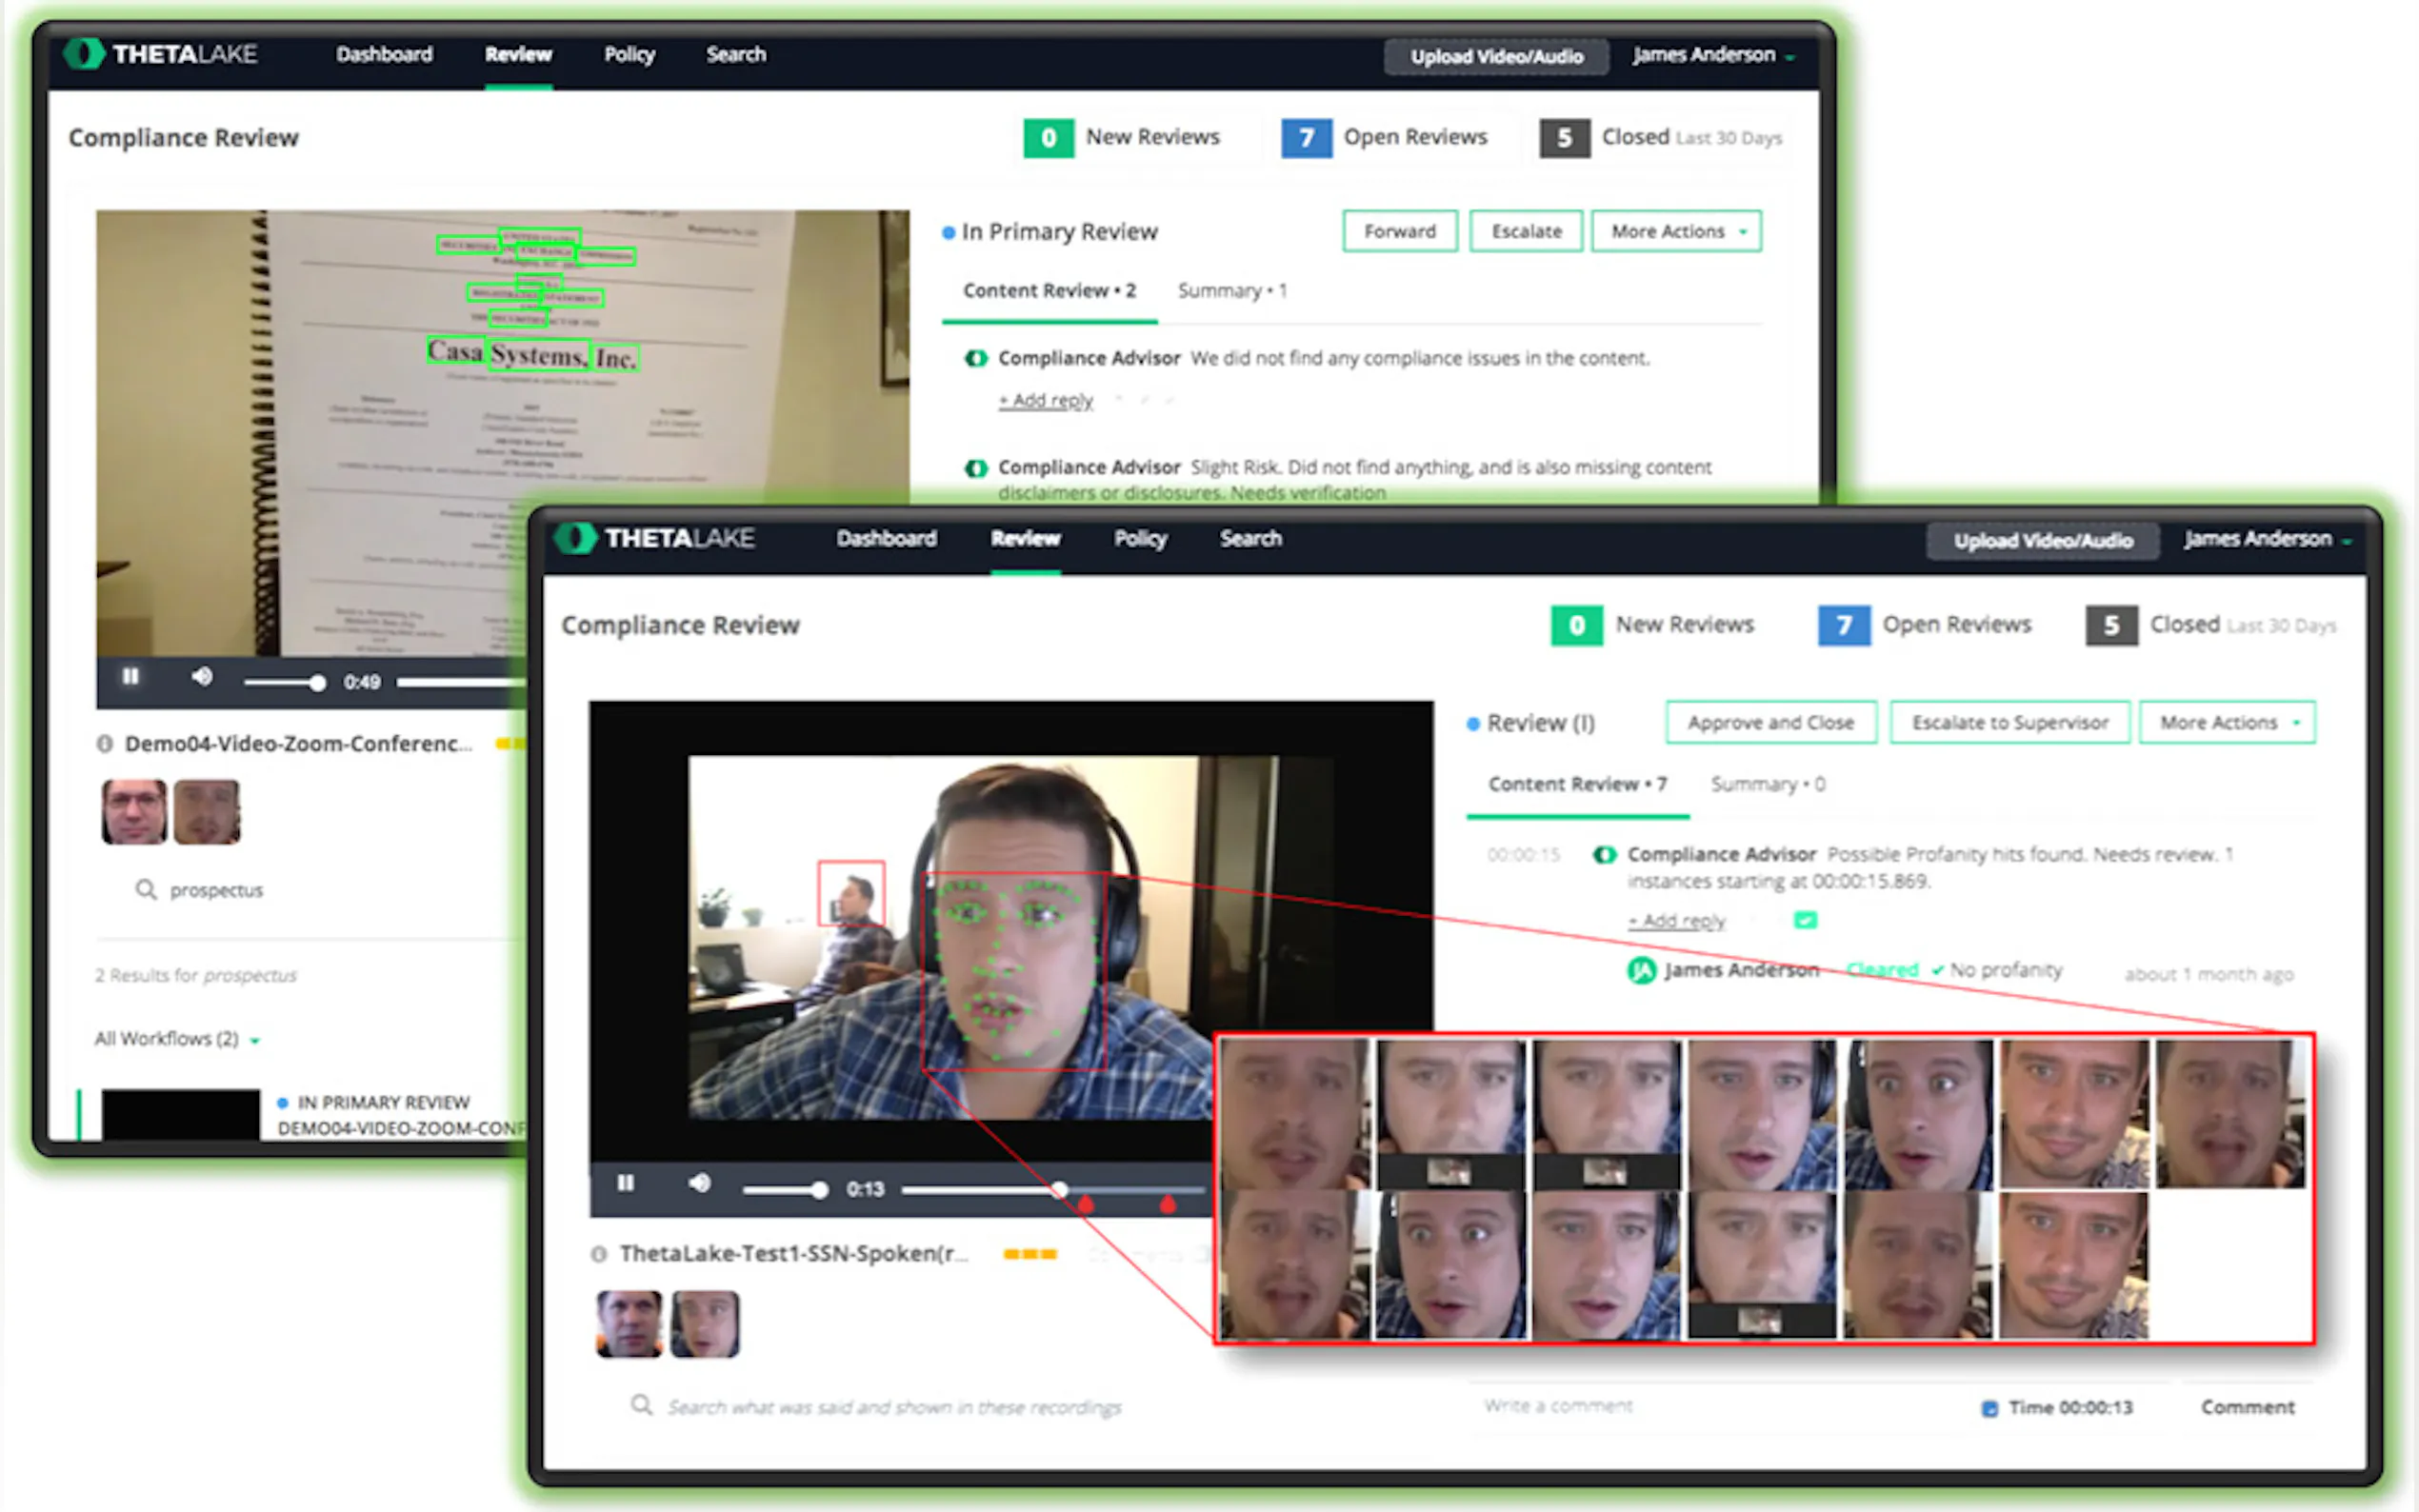Click the ThetaLake logo in front window
Image resolution: width=2419 pixels, height=1512 pixels.
click(x=657, y=538)
